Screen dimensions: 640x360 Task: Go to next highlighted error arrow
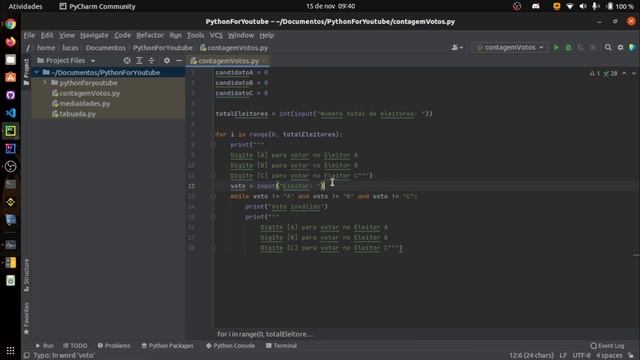(x=633, y=73)
